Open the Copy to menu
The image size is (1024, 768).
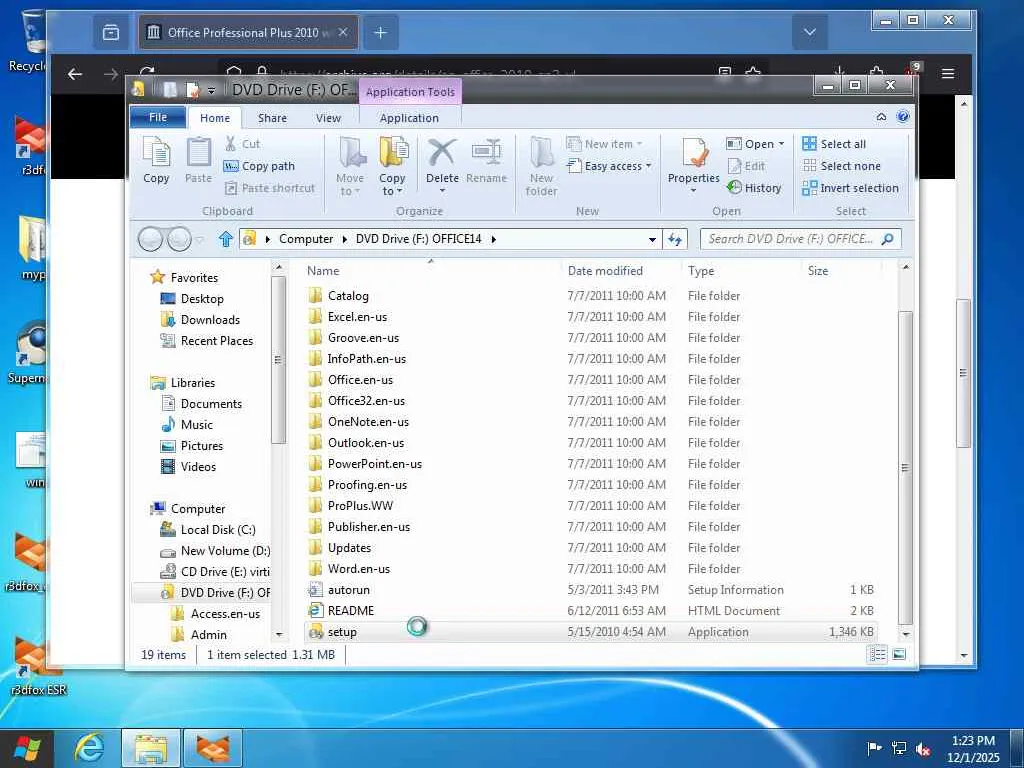[392, 166]
